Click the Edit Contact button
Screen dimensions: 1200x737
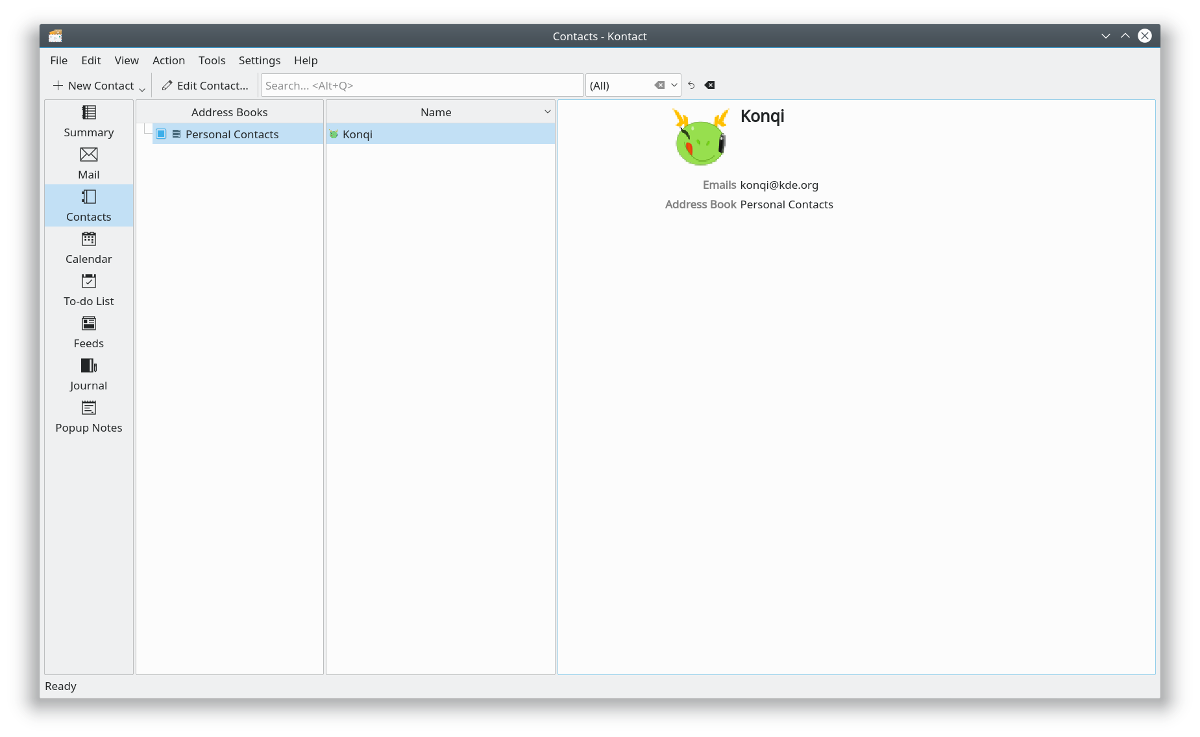tap(205, 86)
